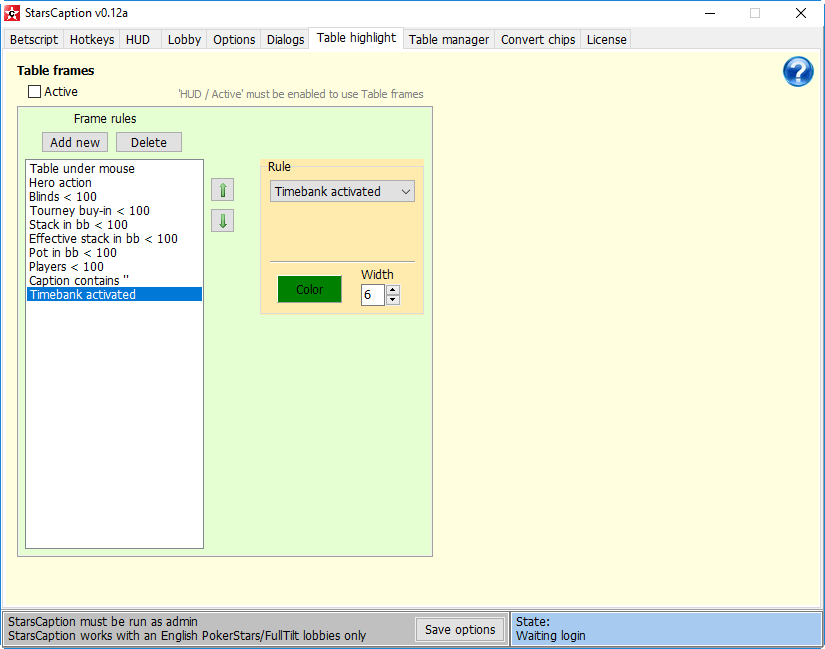Screen dimensions: 825x649
Task: Select 'Blinds < 100' rule
Action: [x=114, y=196]
